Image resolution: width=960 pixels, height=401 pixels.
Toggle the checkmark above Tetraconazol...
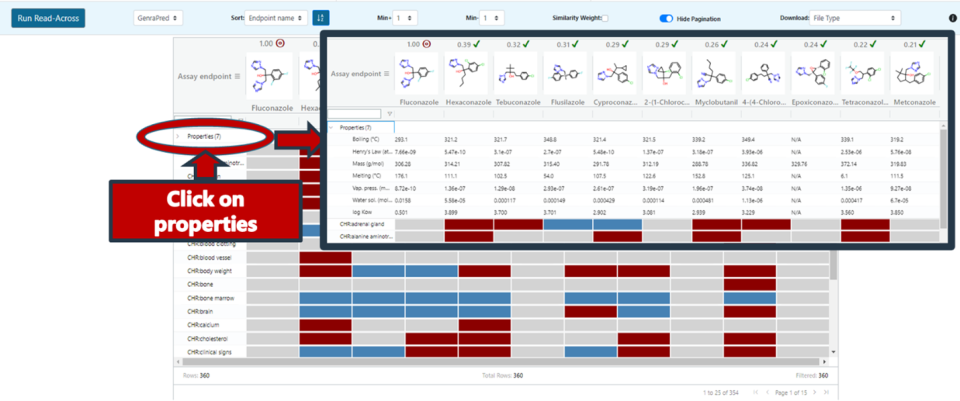(871, 44)
